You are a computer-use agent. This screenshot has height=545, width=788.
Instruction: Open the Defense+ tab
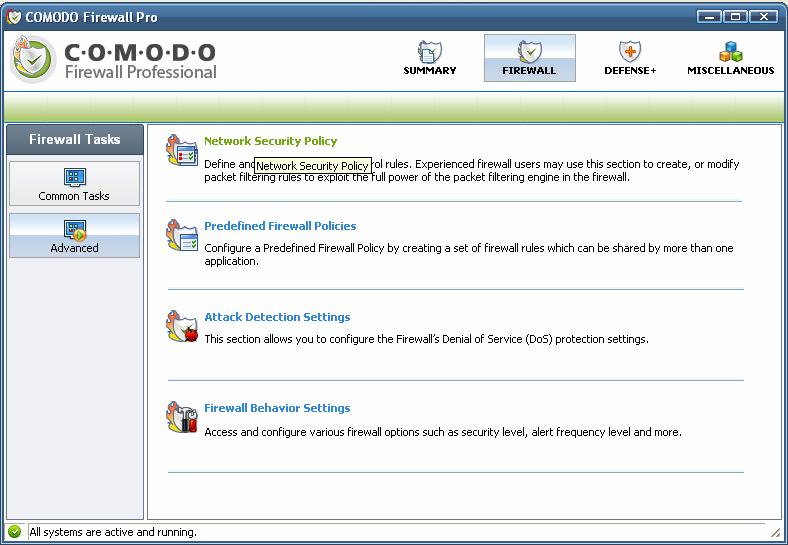pos(630,58)
